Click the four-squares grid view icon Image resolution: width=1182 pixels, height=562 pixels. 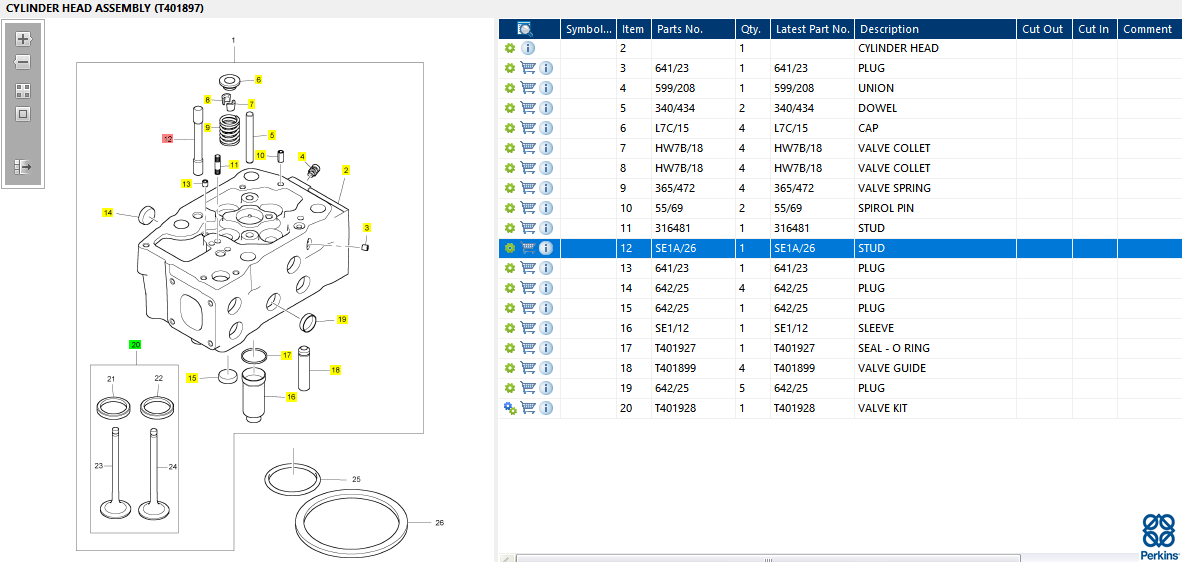(x=23, y=91)
